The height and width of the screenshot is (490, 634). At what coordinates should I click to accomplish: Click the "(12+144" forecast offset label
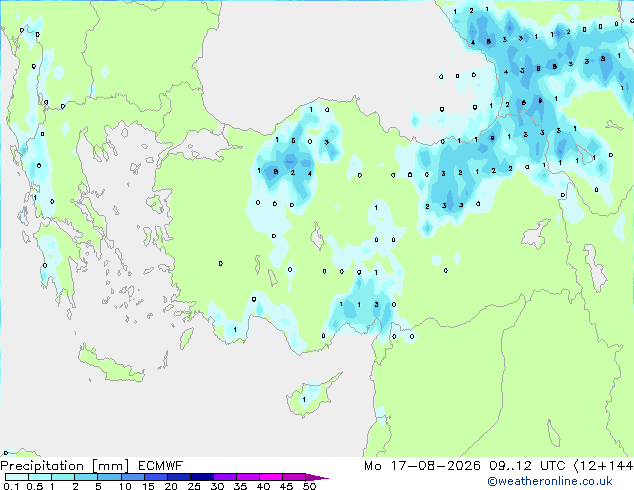coord(603,466)
